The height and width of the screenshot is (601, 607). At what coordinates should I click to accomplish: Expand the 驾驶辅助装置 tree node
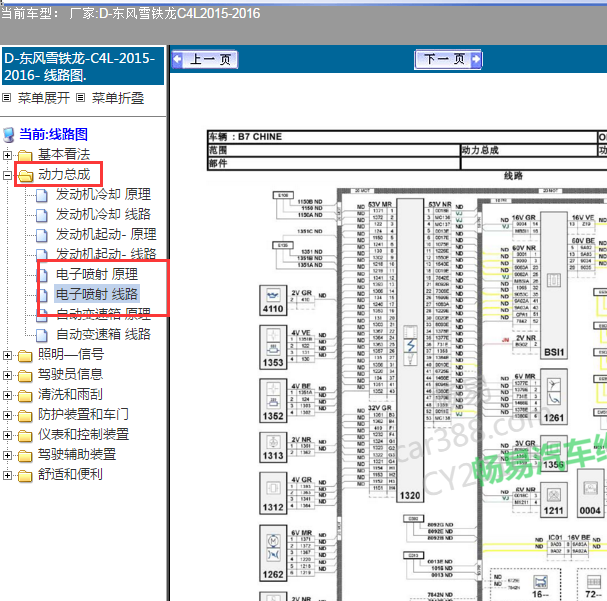[x=7, y=455]
